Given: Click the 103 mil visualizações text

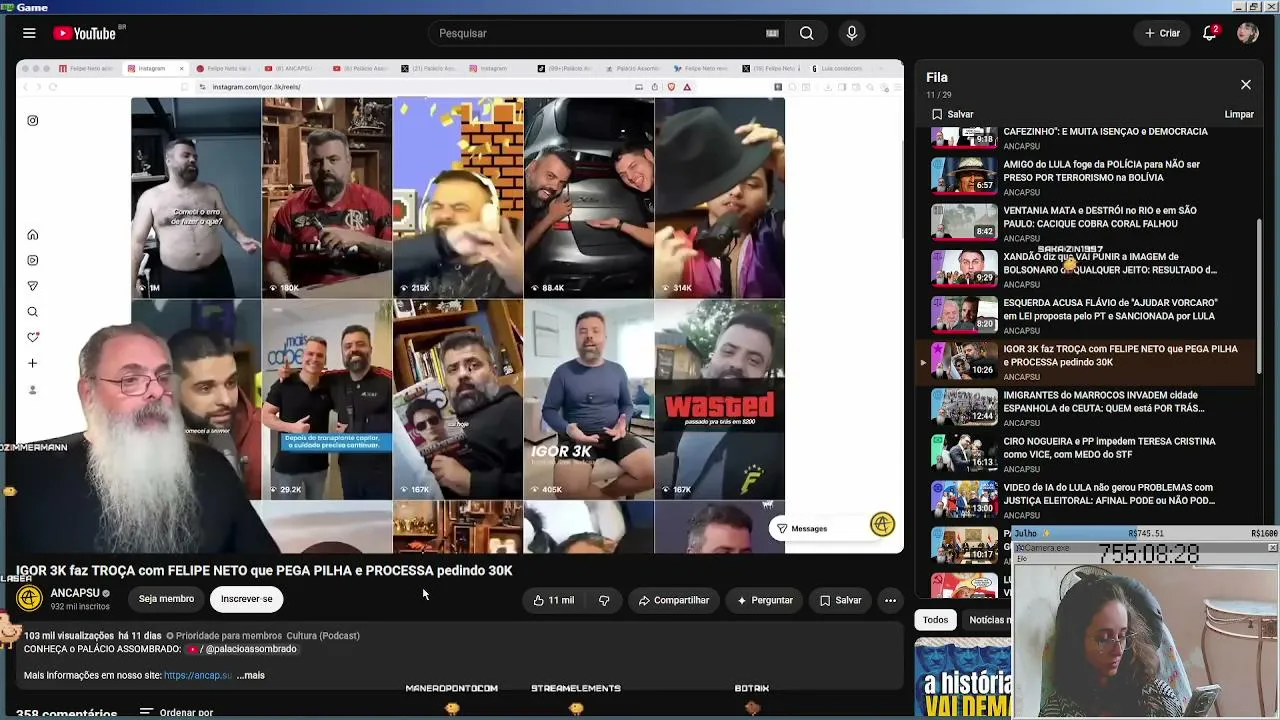Looking at the screenshot, I should click(x=69, y=636).
